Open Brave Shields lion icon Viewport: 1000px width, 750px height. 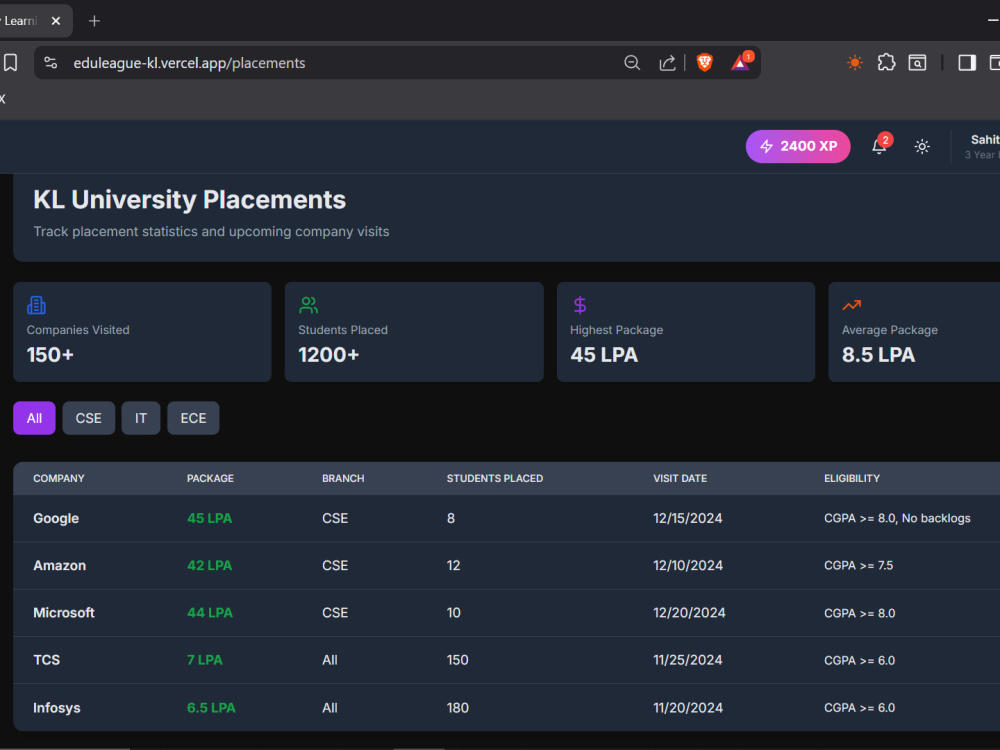coord(705,62)
